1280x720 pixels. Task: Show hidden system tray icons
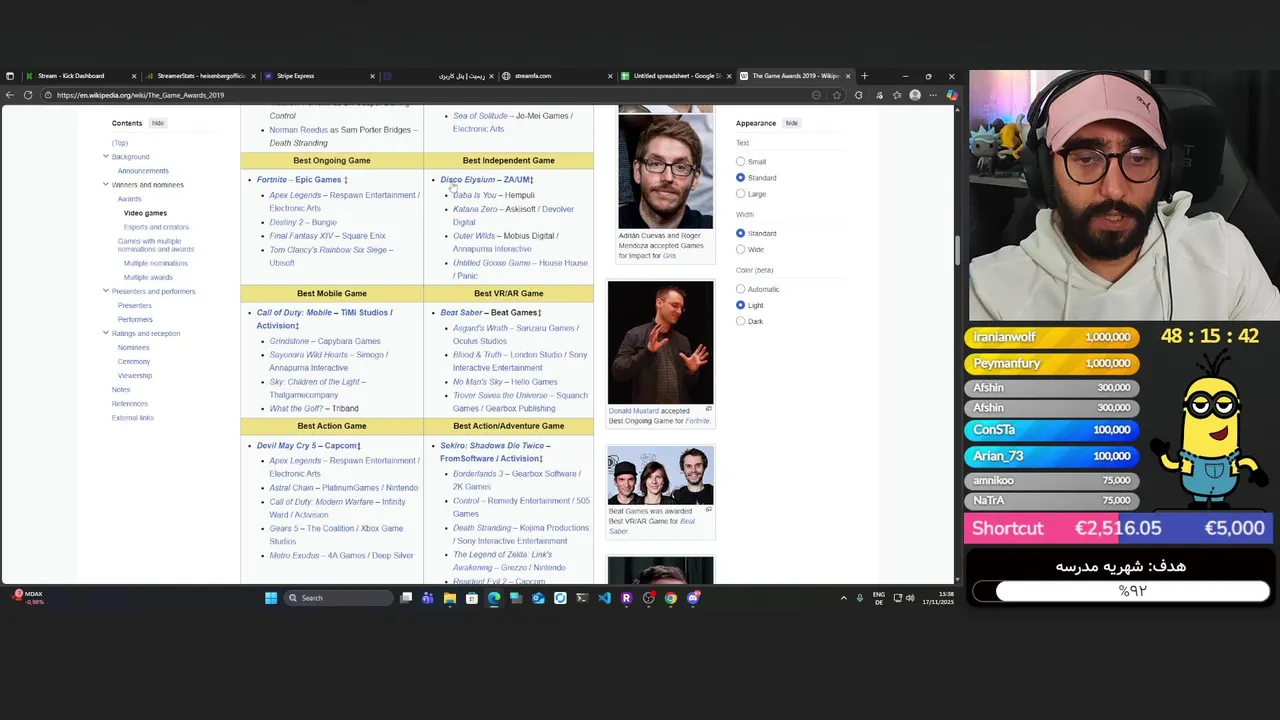[x=843, y=598]
